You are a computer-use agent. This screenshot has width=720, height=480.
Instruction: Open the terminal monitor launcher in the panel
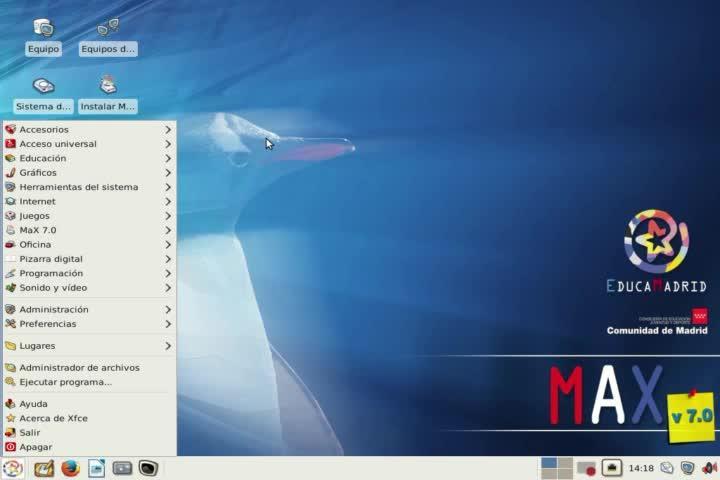(148, 469)
